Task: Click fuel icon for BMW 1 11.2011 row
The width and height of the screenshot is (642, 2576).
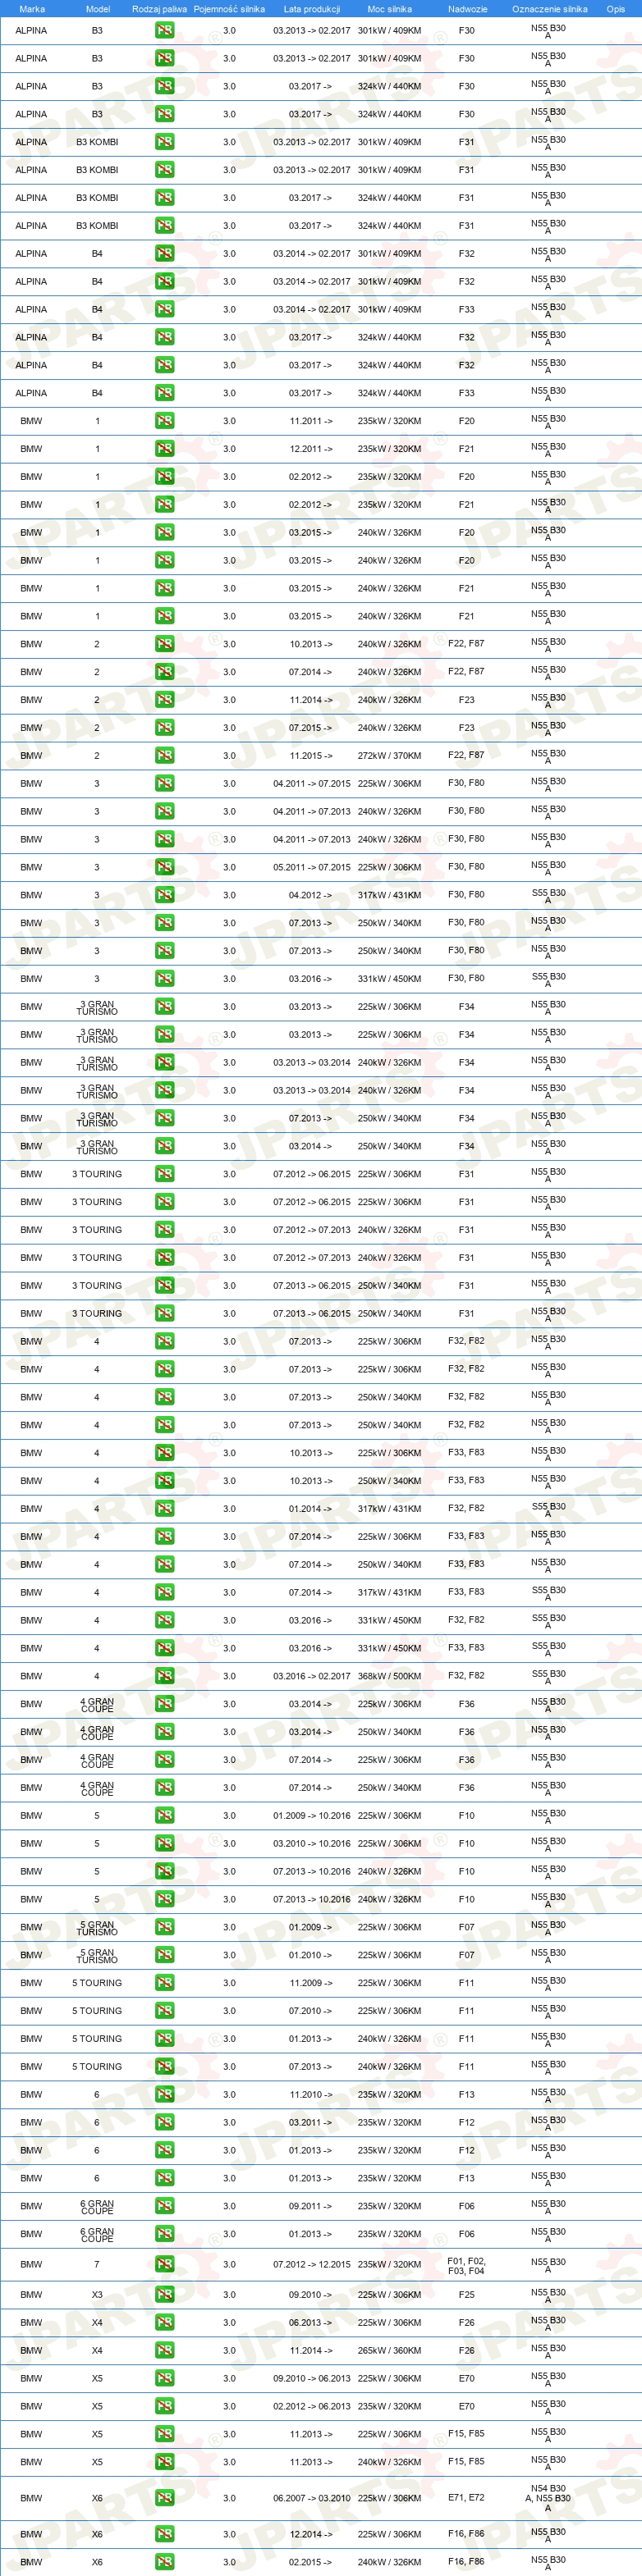Action: [165, 421]
